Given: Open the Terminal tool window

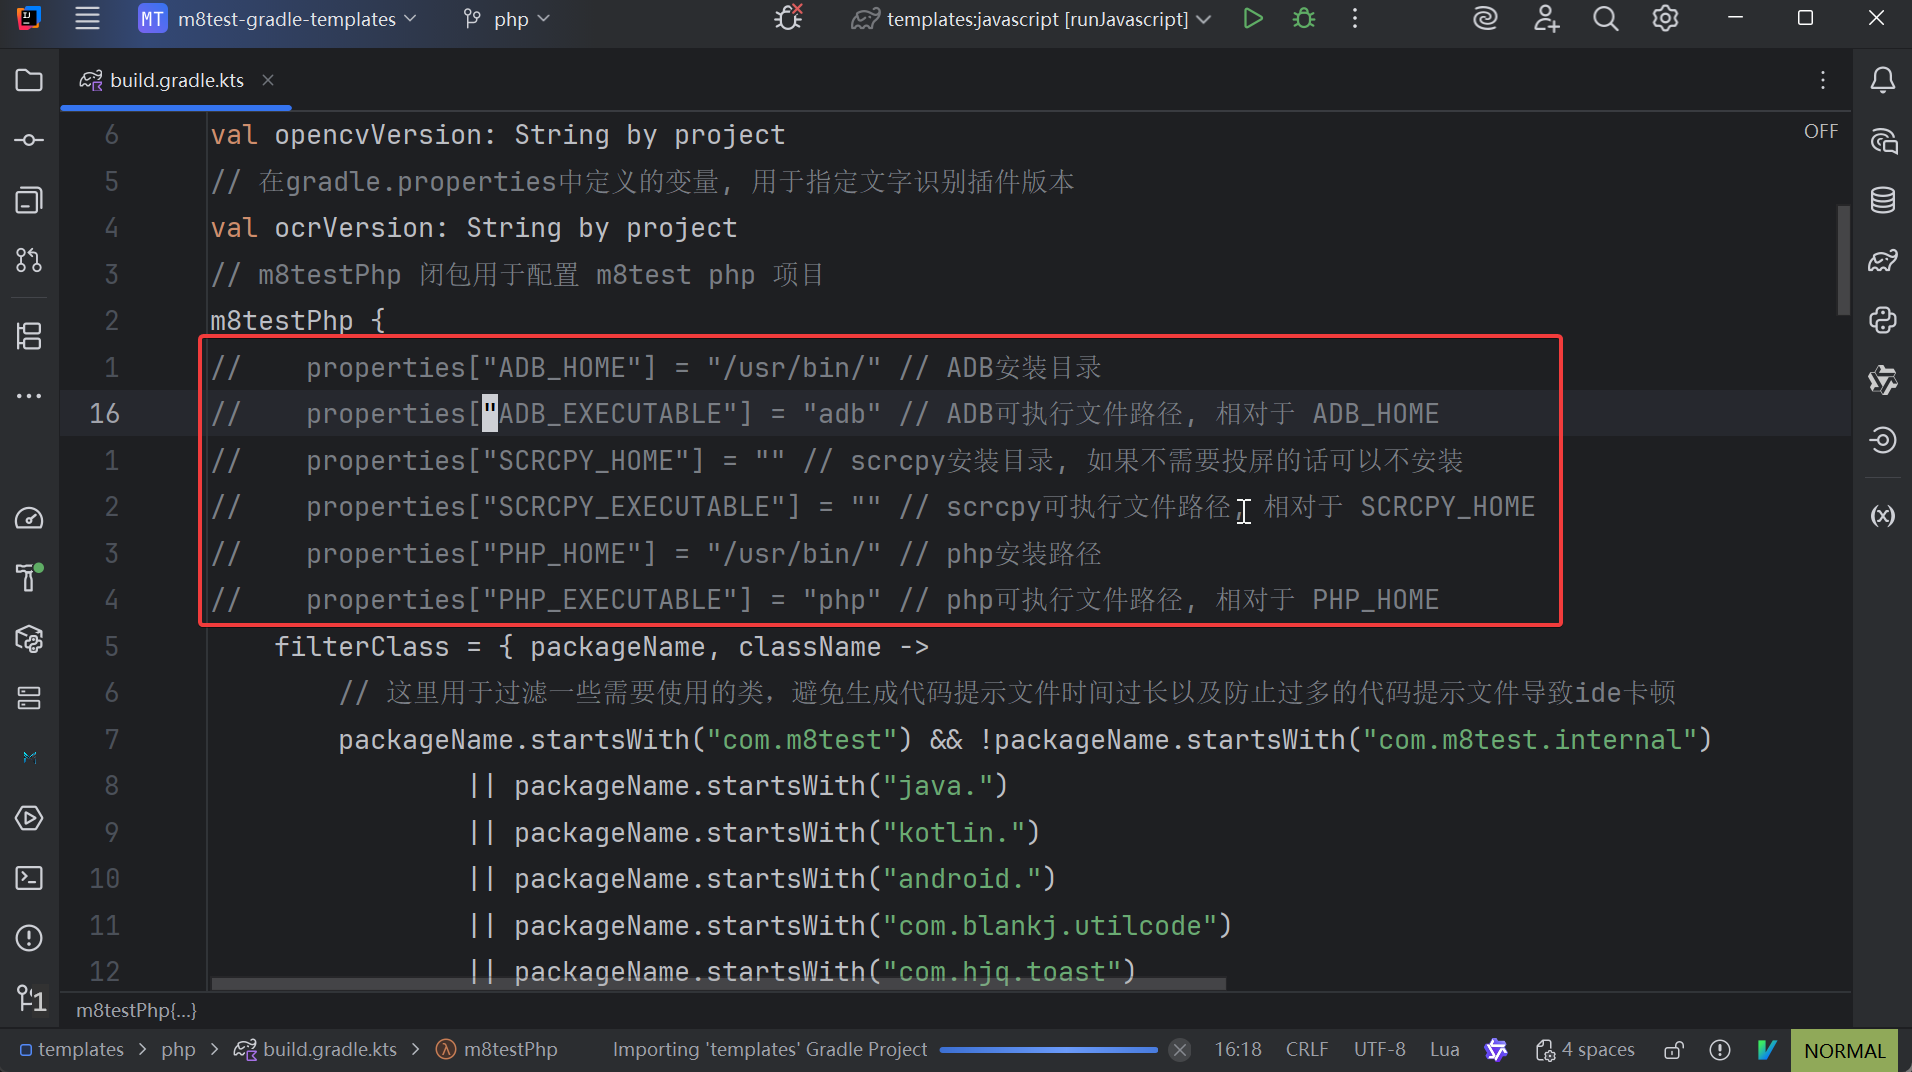Looking at the screenshot, I should [x=29, y=878].
